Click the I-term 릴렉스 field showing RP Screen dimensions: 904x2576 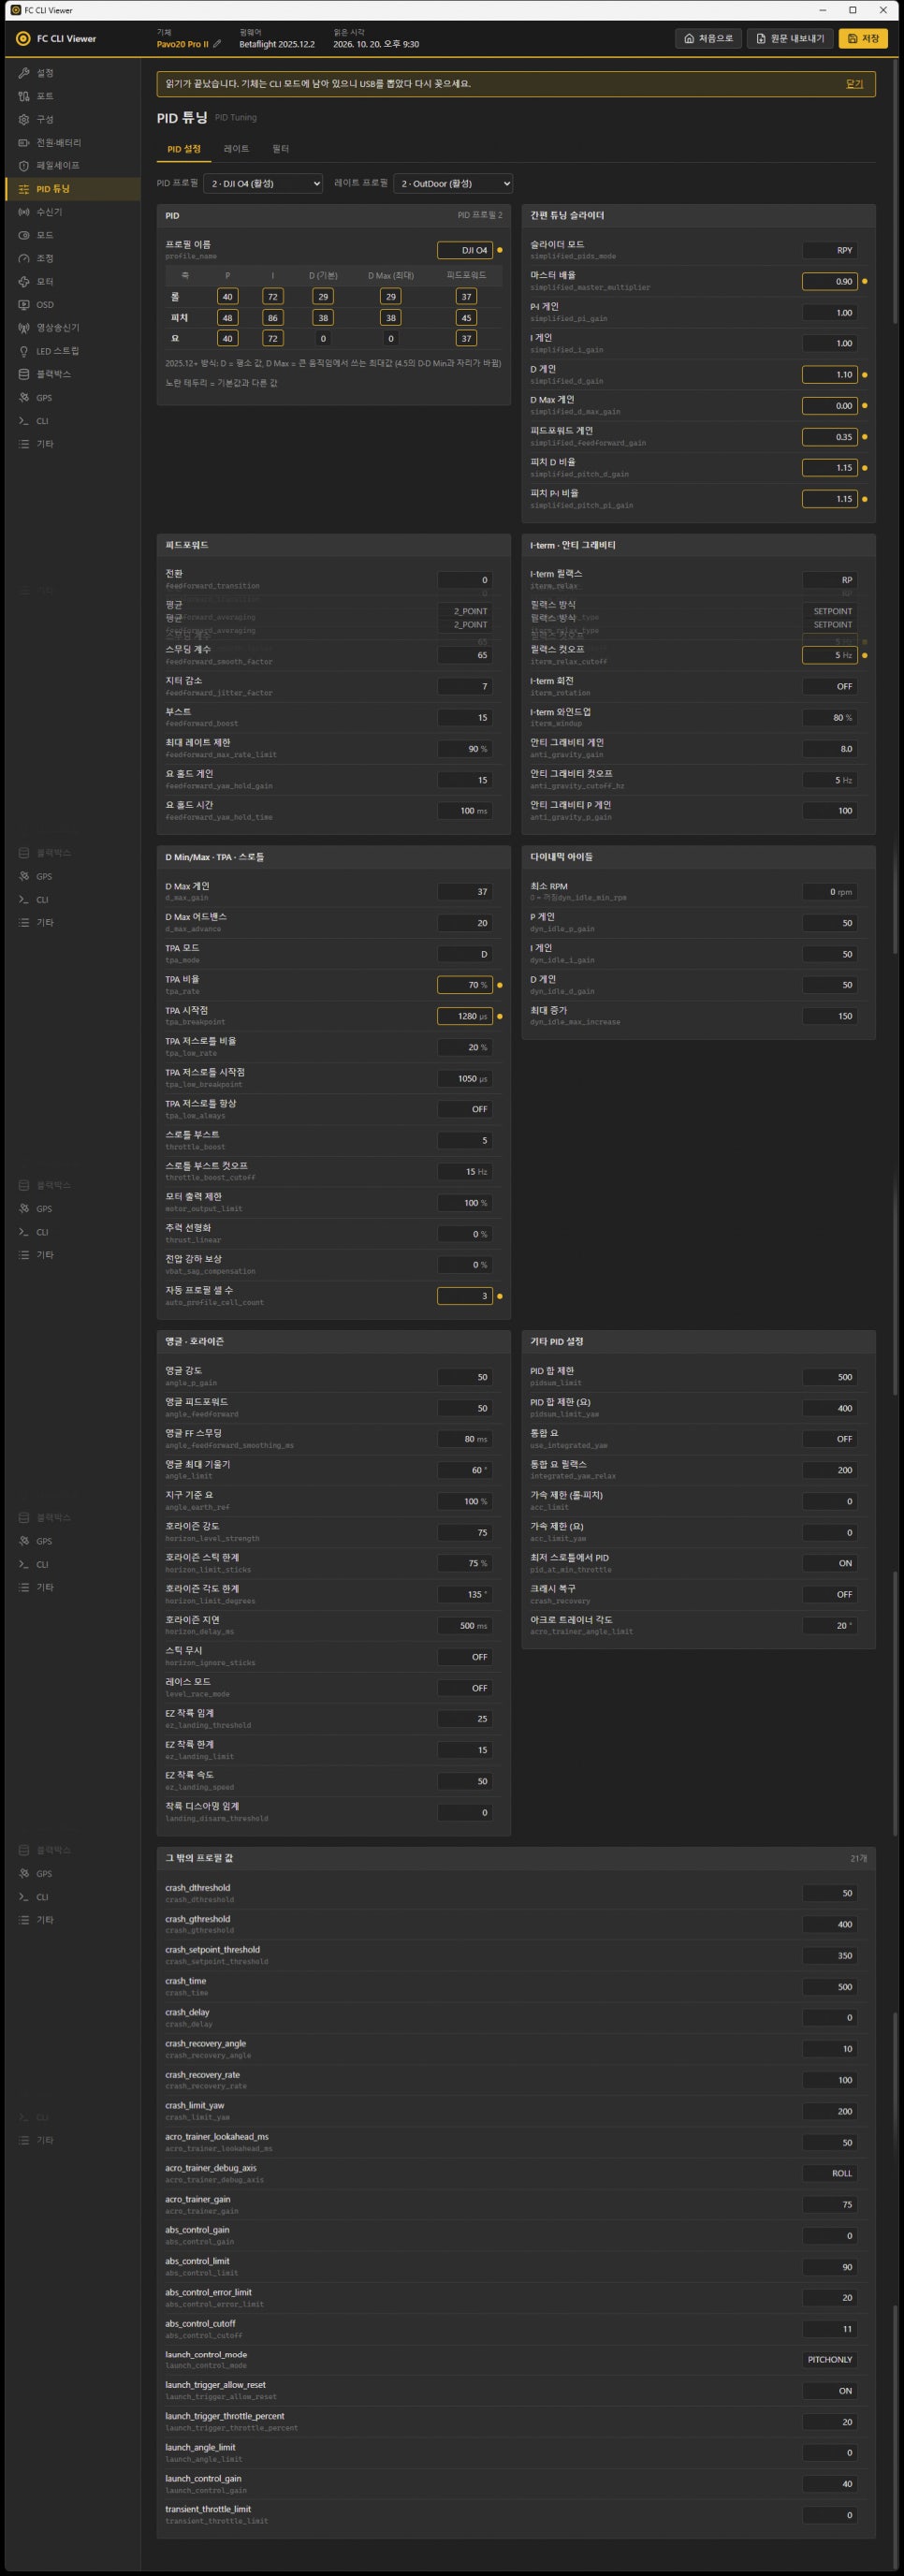point(830,580)
